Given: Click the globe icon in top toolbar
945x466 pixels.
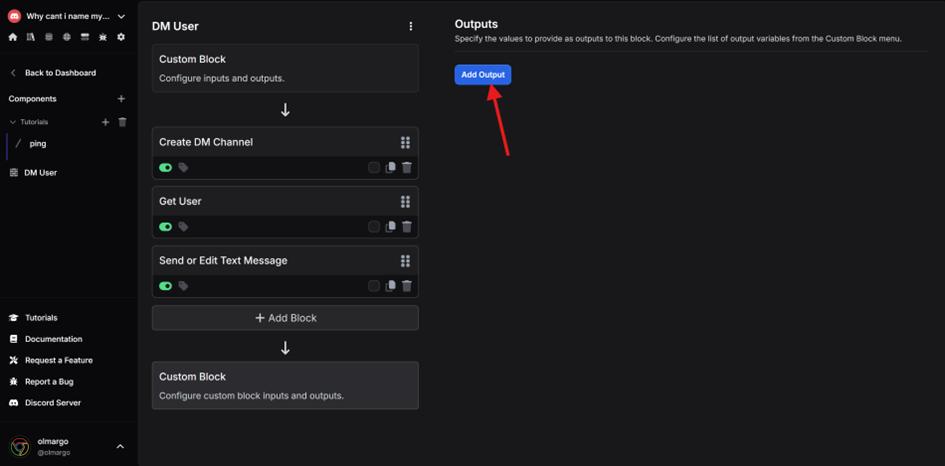Looking at the screenshot, I should [x=67, y=37].
